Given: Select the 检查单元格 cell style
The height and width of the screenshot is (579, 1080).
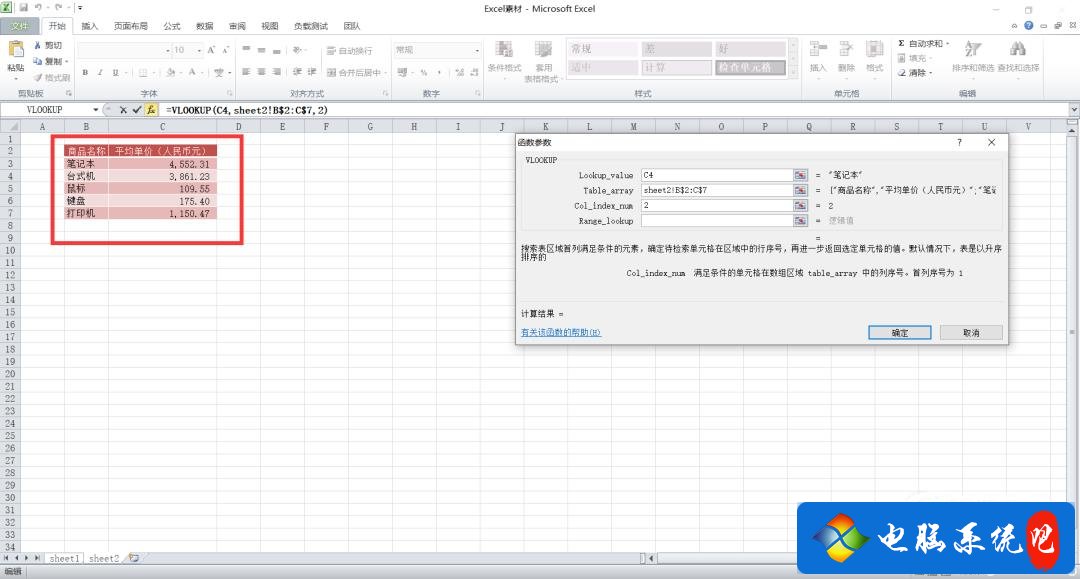Looking at the screenshot, I should (750, 67).
